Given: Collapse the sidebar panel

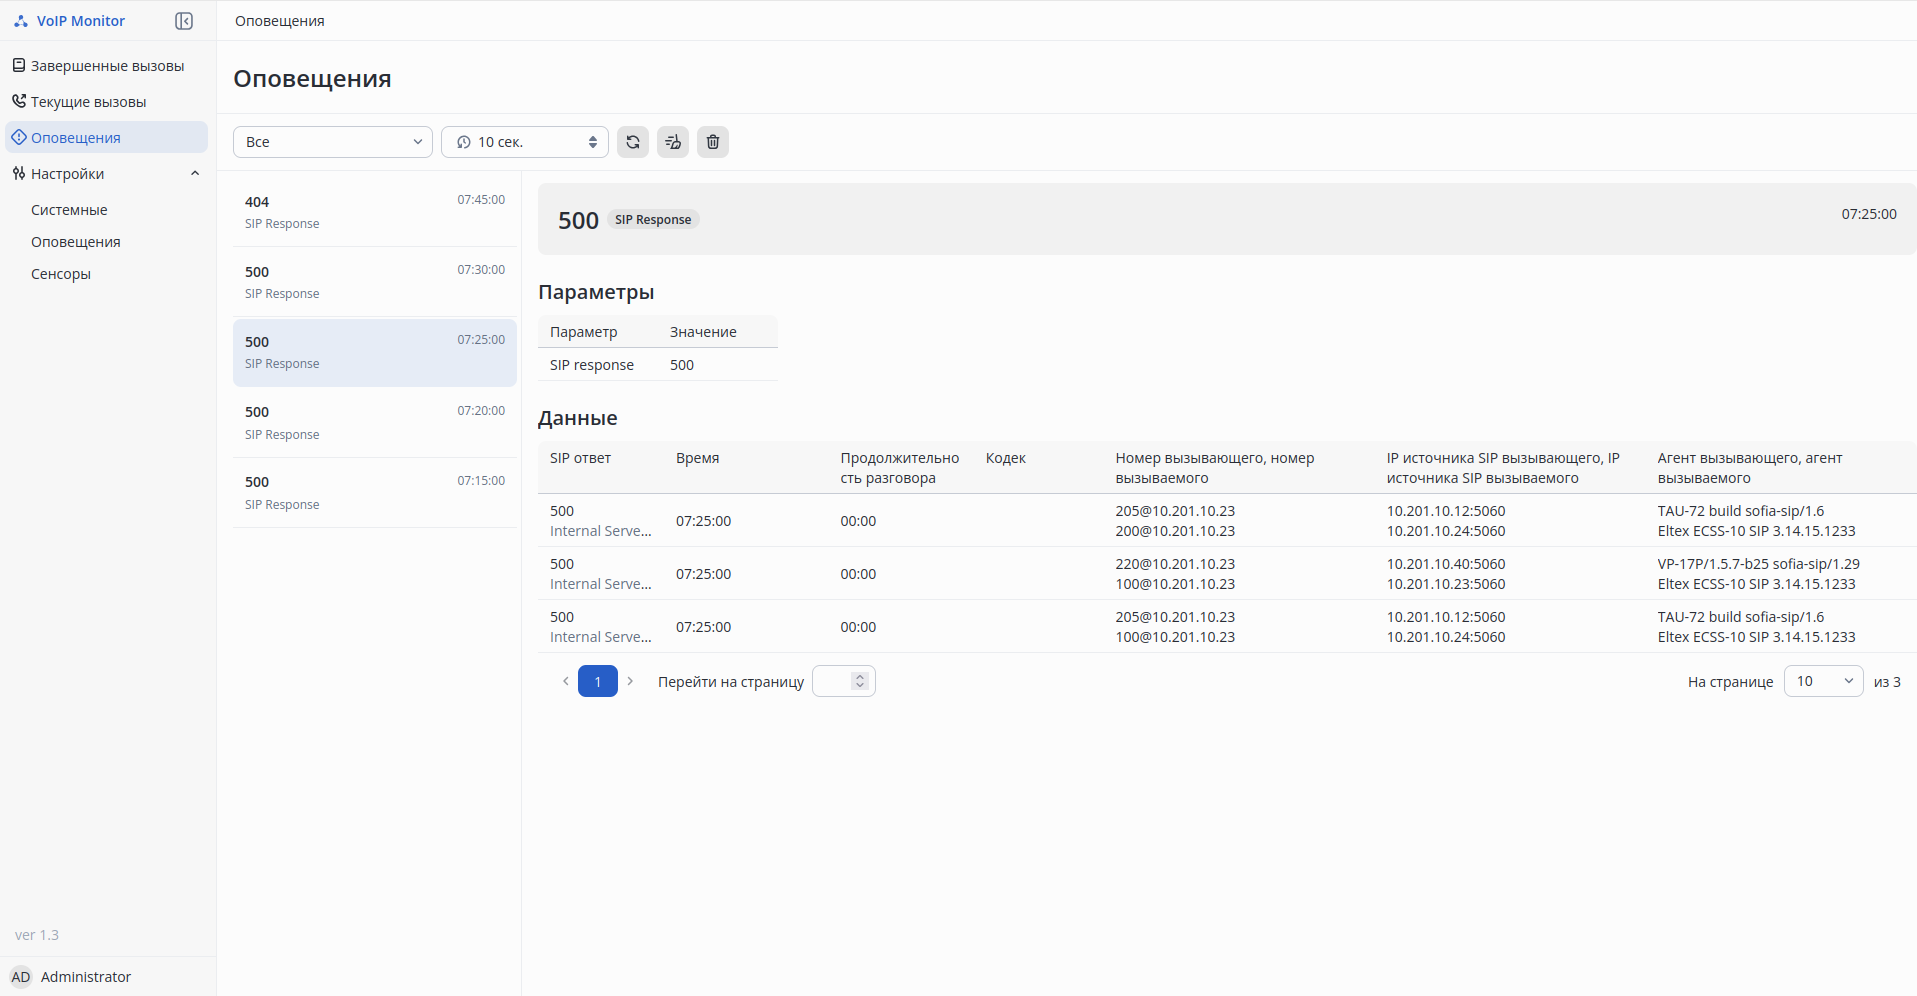Looking at the screenshot, I should click(184, 21).
